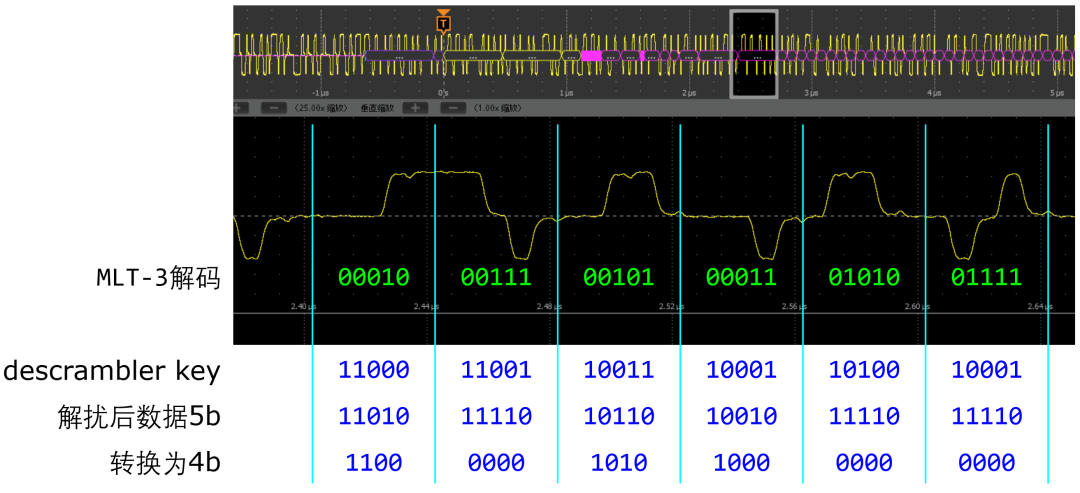Select descrambler key value 11001
This screenshot has height=493, width=1080.
click(x=496, y=370)
